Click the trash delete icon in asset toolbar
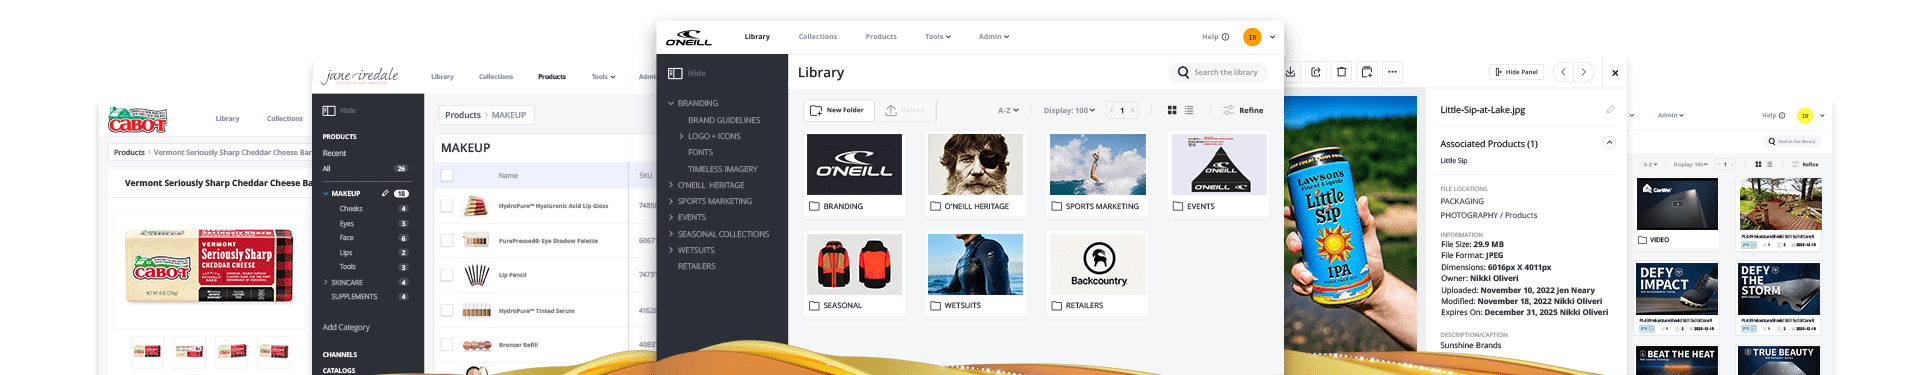 click(x=1342, y=72)
